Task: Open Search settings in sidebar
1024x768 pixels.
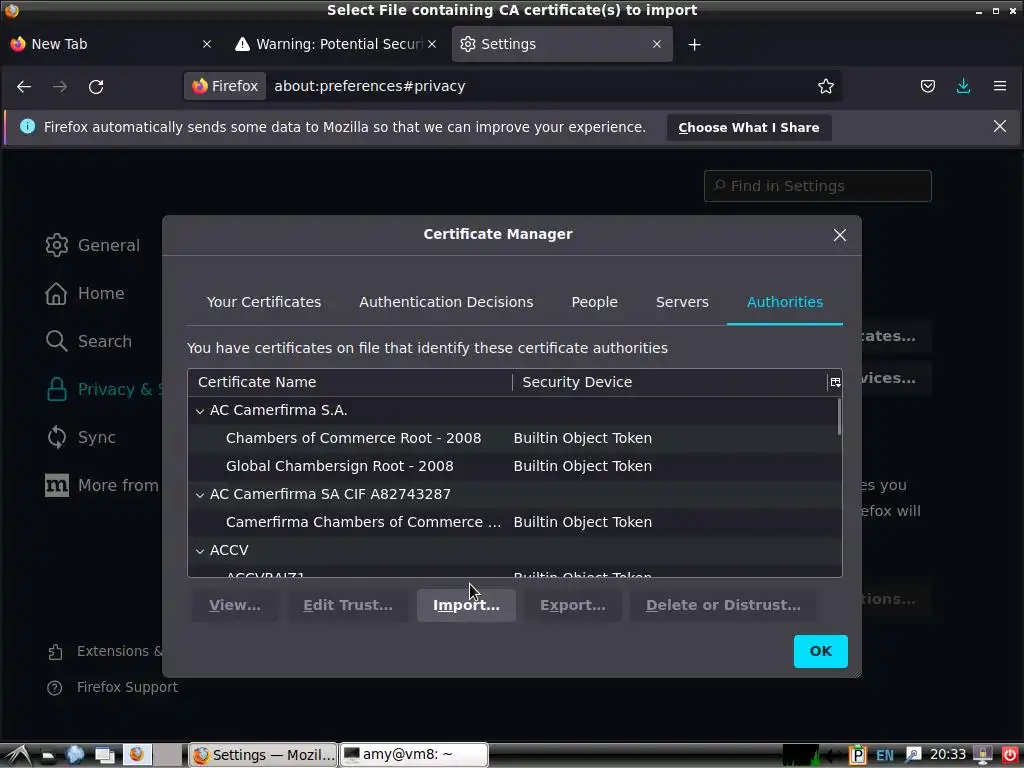Action: [89, 342]
